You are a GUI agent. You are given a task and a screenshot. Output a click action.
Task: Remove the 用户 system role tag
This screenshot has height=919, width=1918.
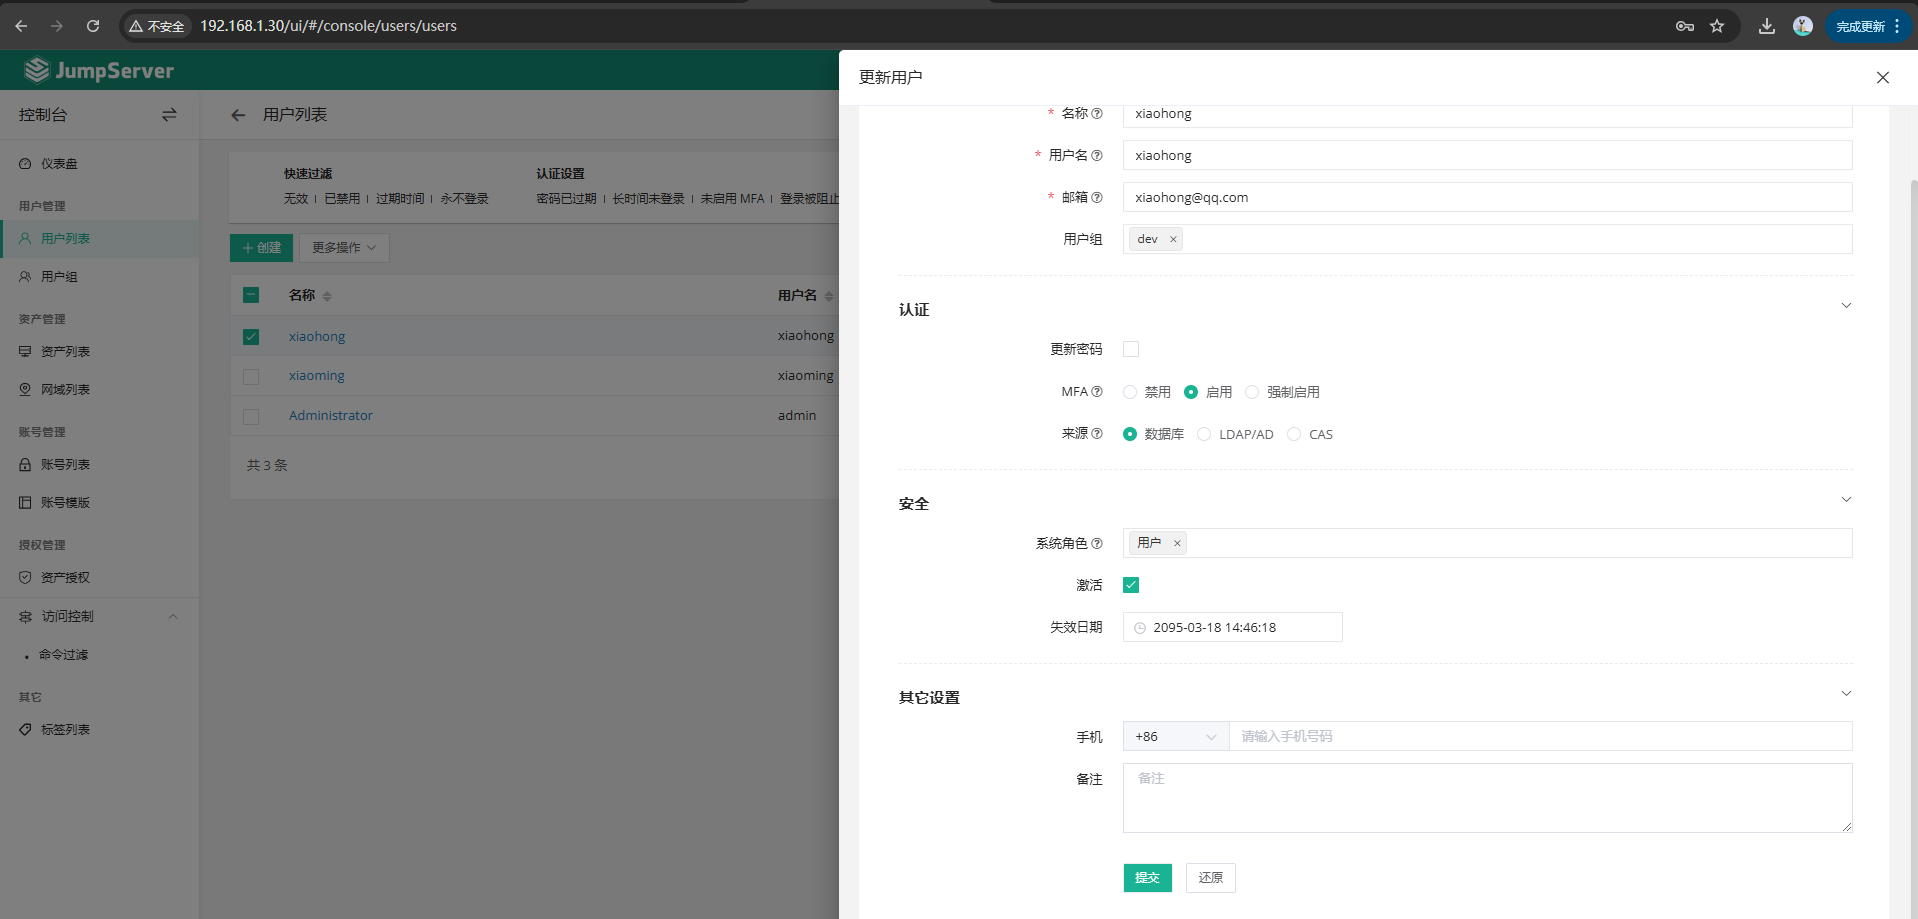point(1177,544)
